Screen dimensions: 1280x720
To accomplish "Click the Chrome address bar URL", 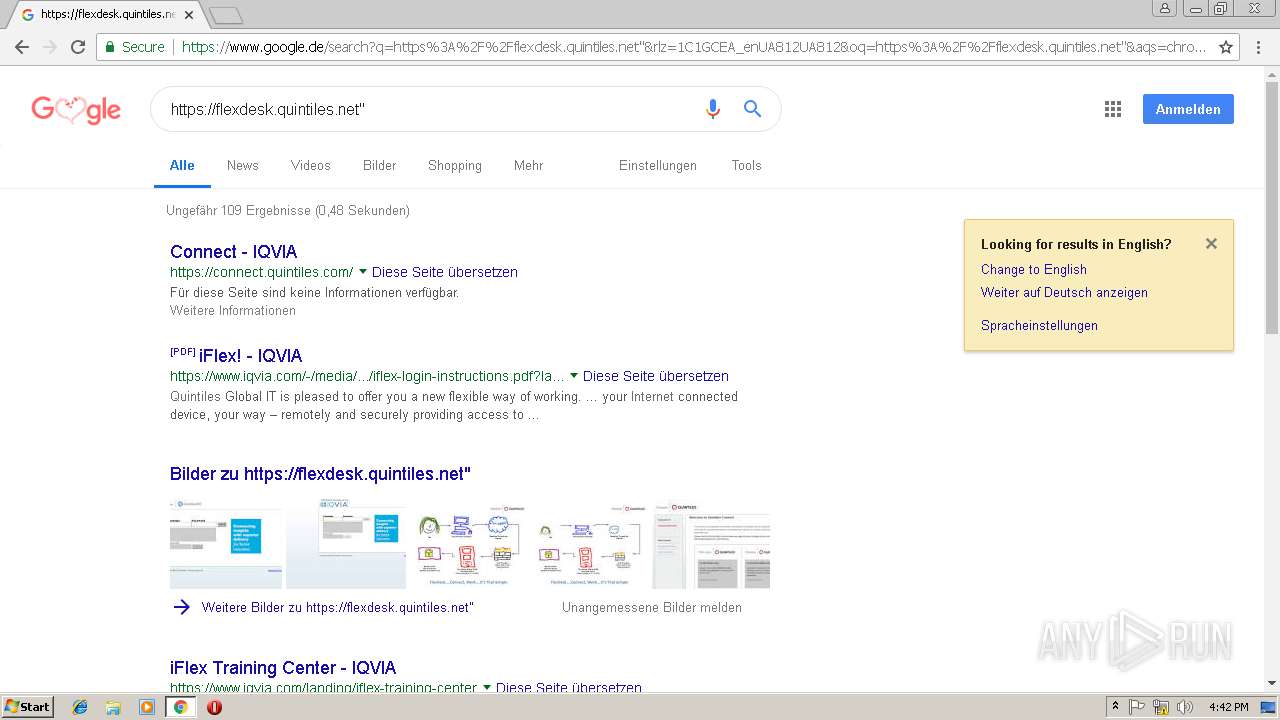I will point(693,47).
